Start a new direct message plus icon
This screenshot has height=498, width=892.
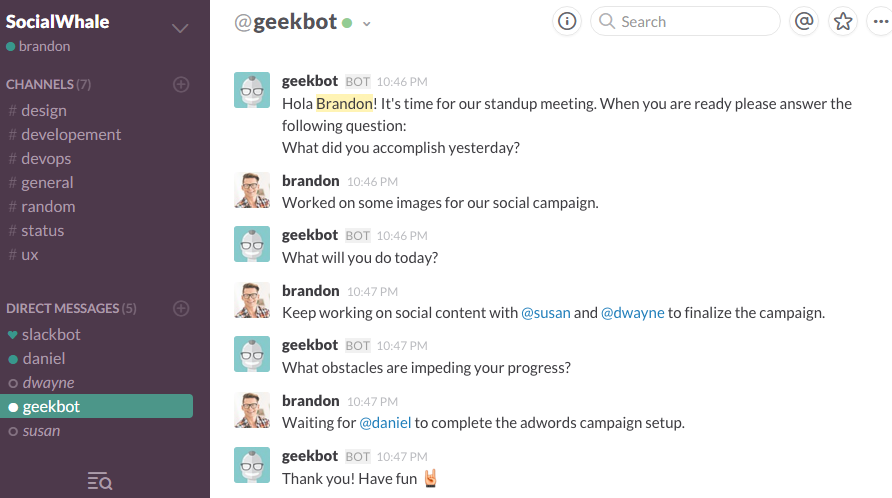tap(181, 308)
